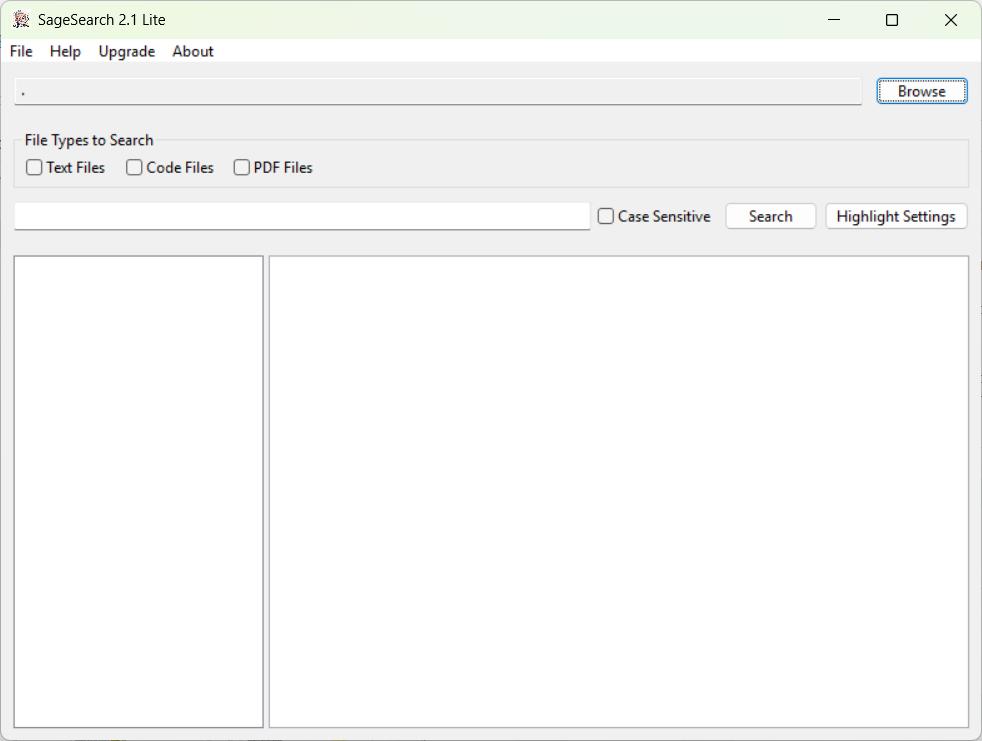Focus the folder path field
Screen dimensions: 982x741
[438, 91]
